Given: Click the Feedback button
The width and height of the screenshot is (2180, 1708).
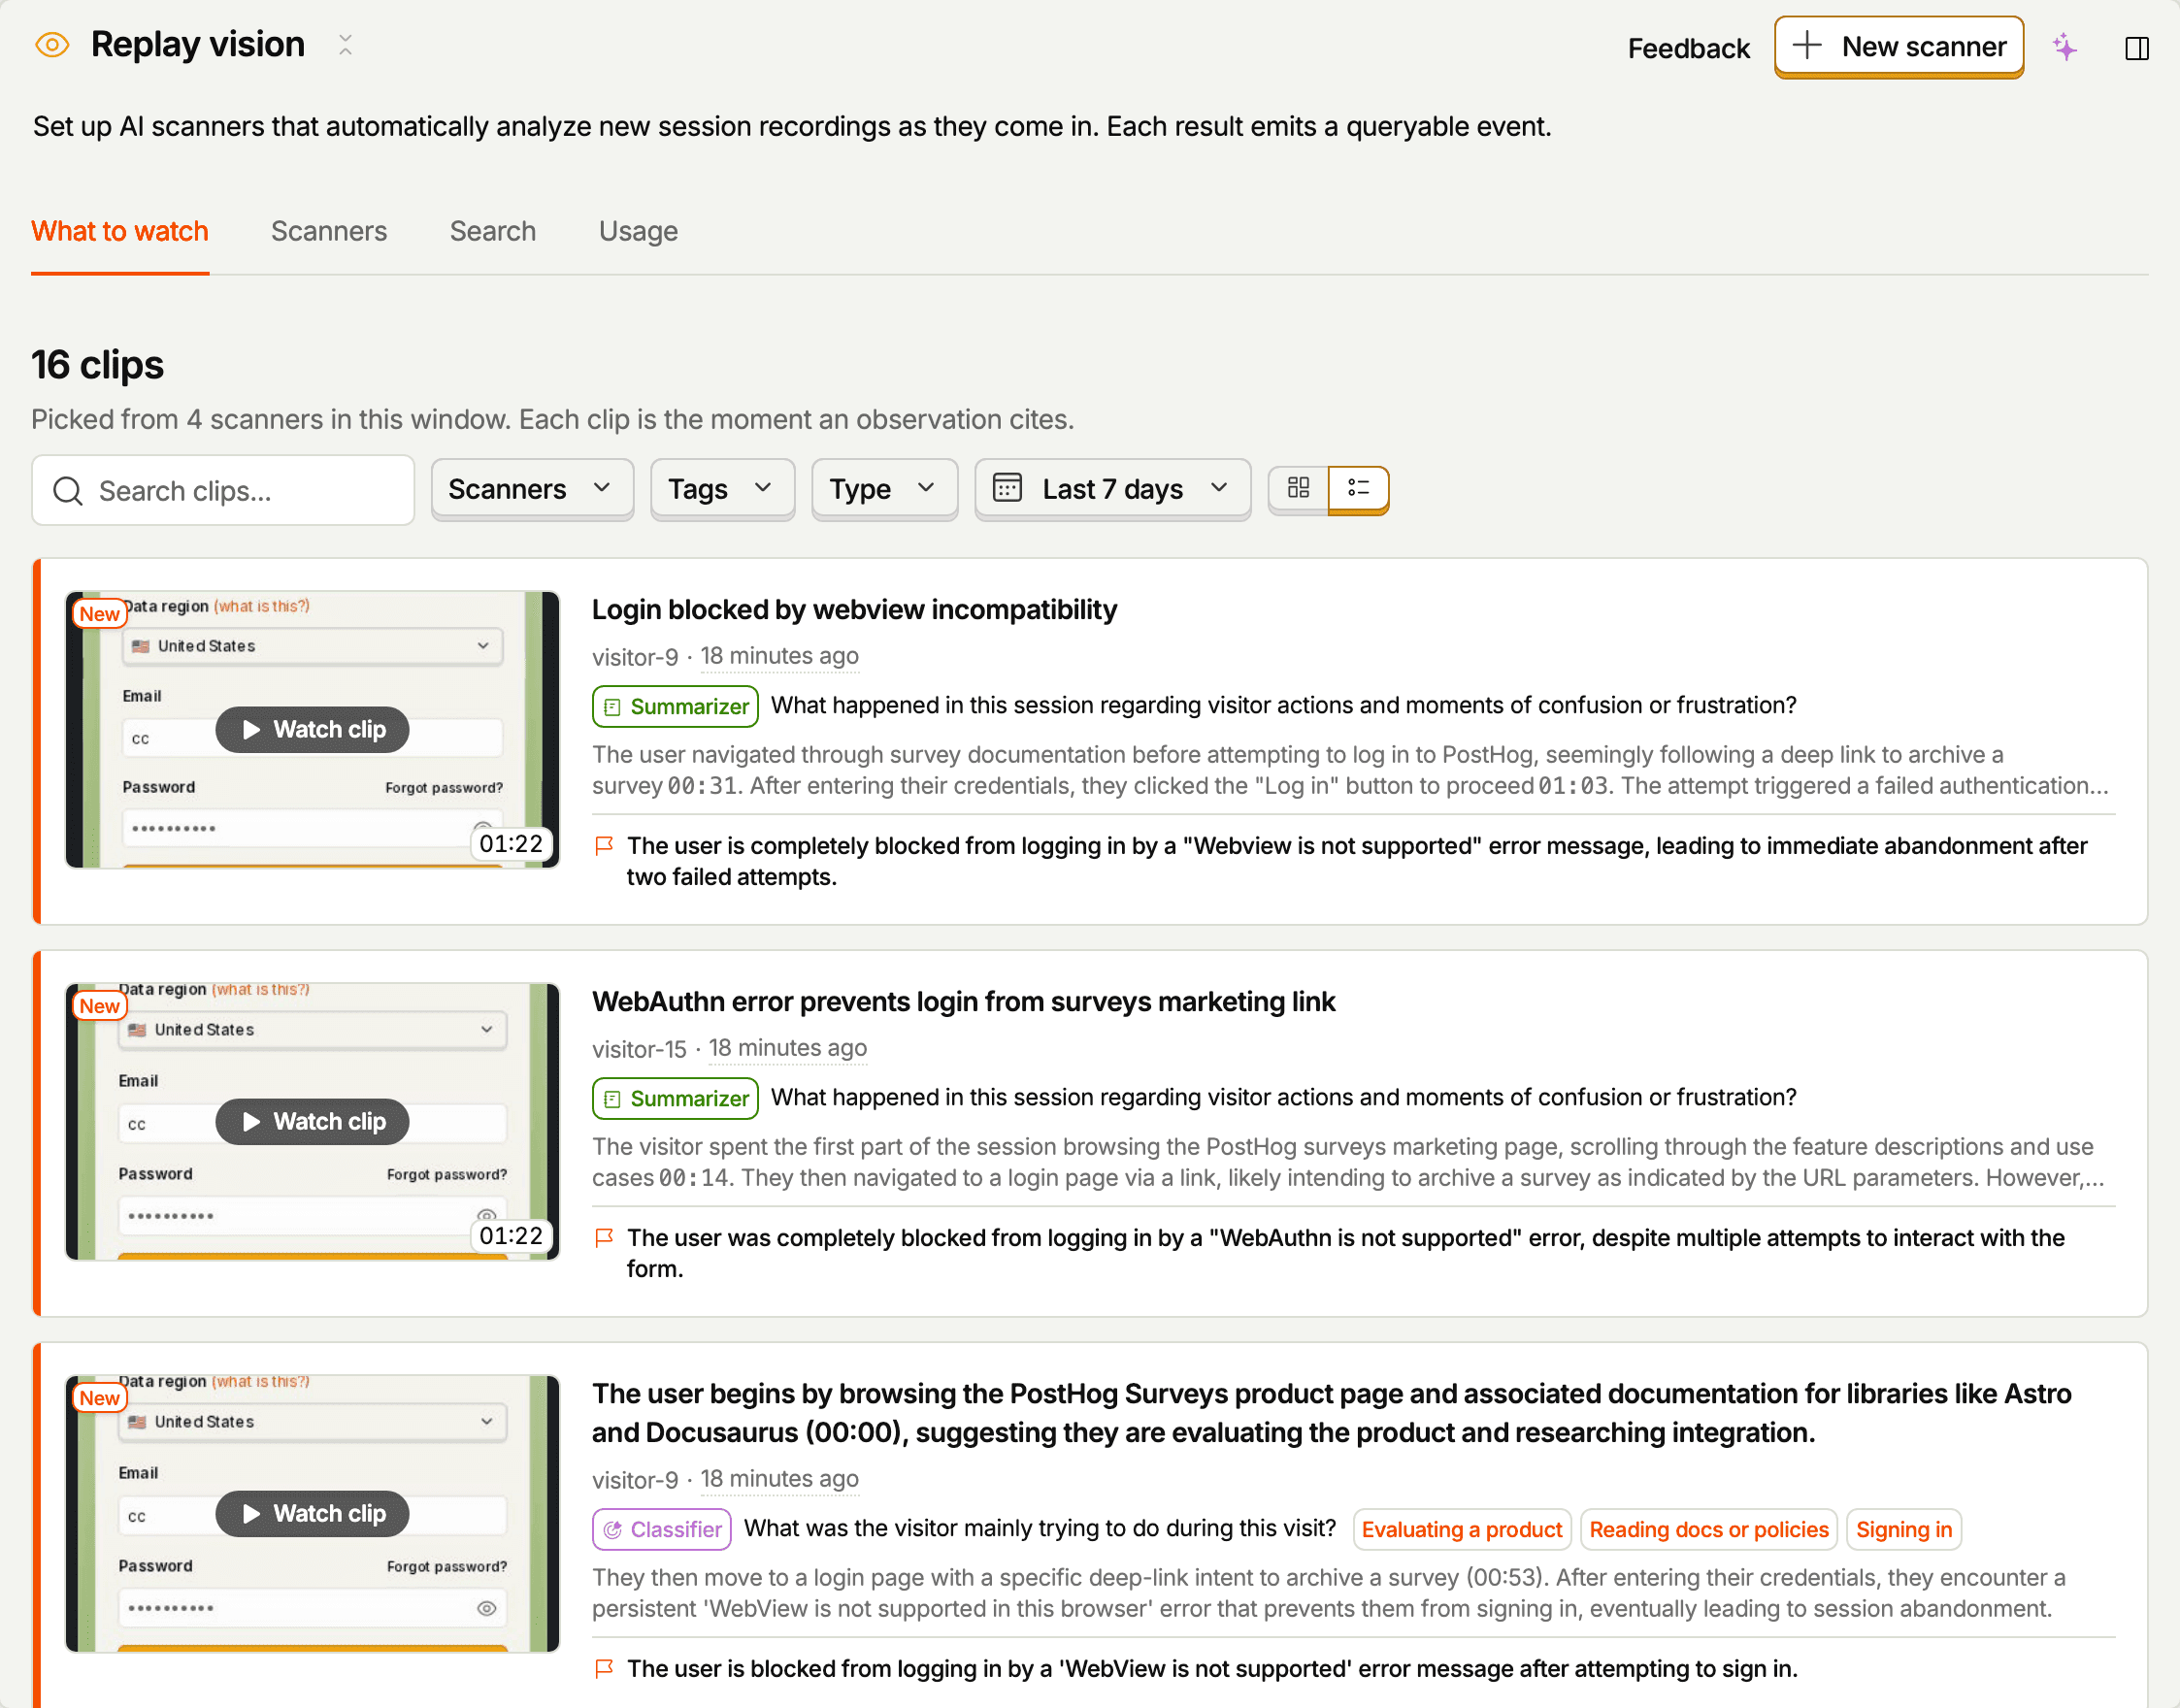Looking at the screenshot, I should click(x=1688, y=48).
